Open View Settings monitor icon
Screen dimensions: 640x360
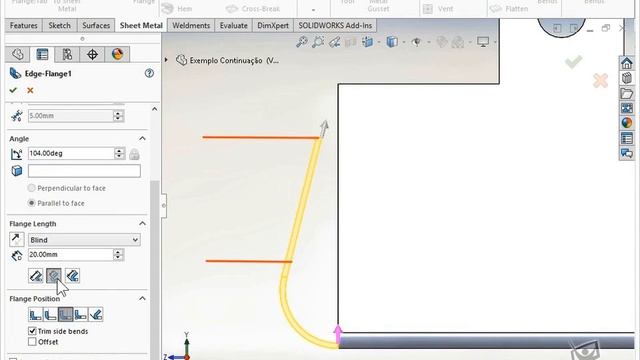(x=483, y=42)
